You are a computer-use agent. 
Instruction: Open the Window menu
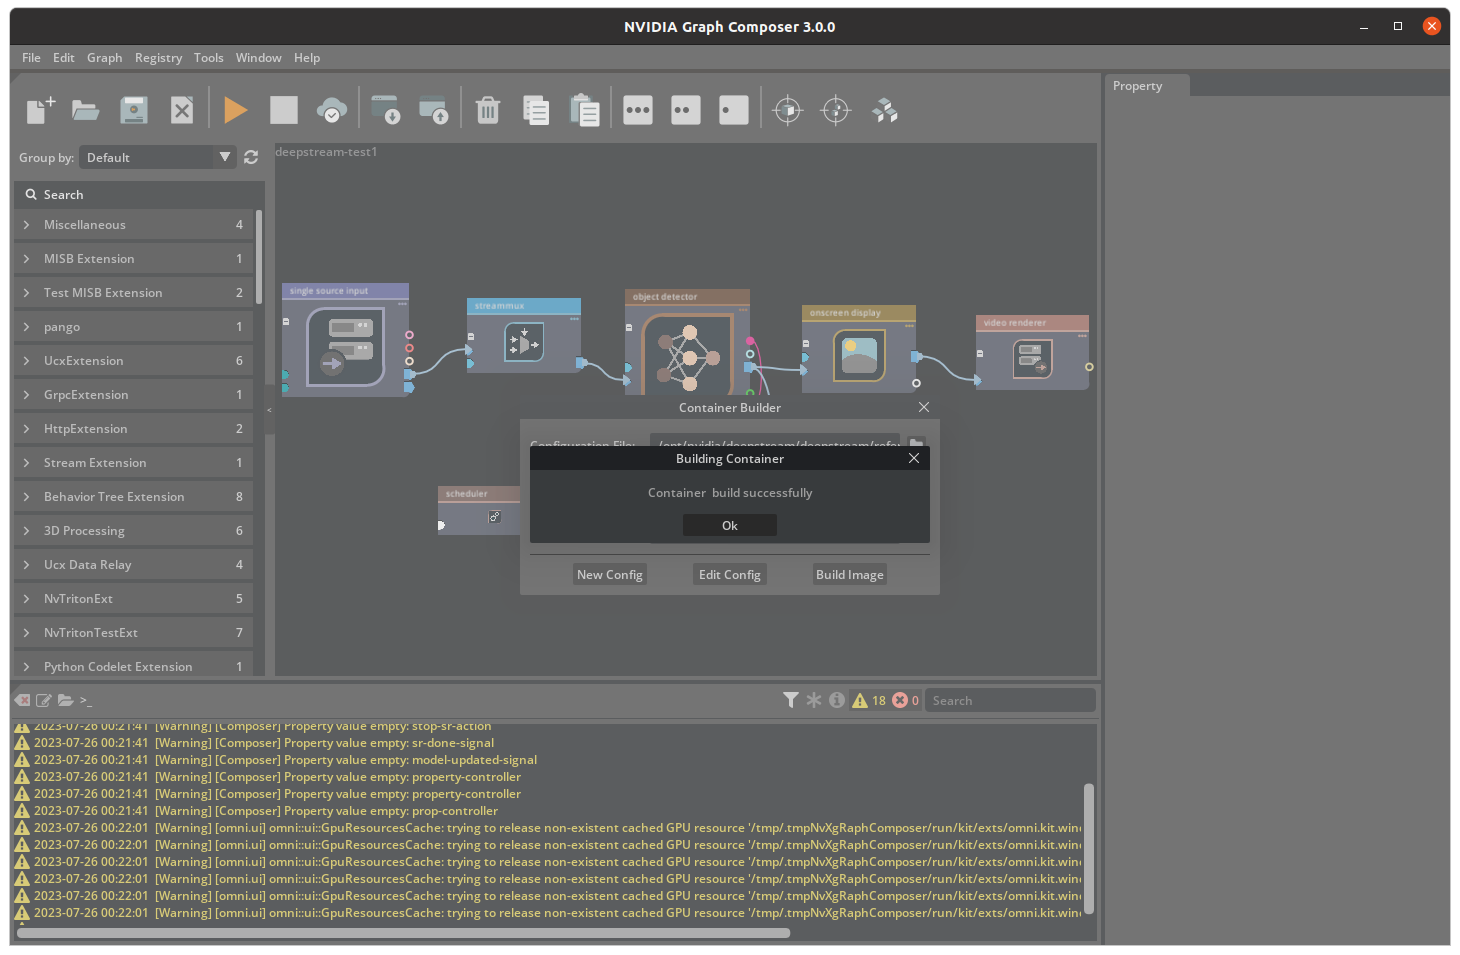pos(259,58)
